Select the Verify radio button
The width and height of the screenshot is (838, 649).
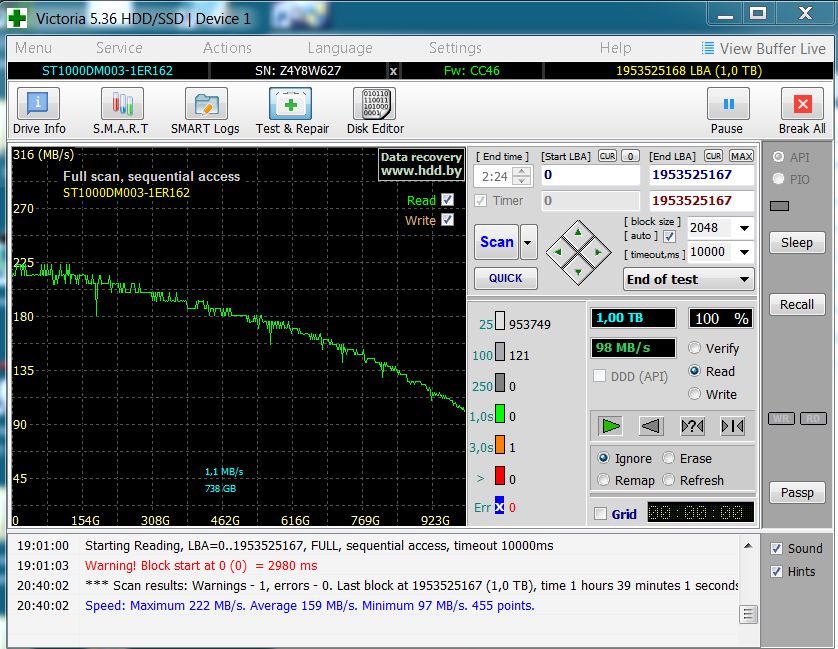click(x=695, y=349)
